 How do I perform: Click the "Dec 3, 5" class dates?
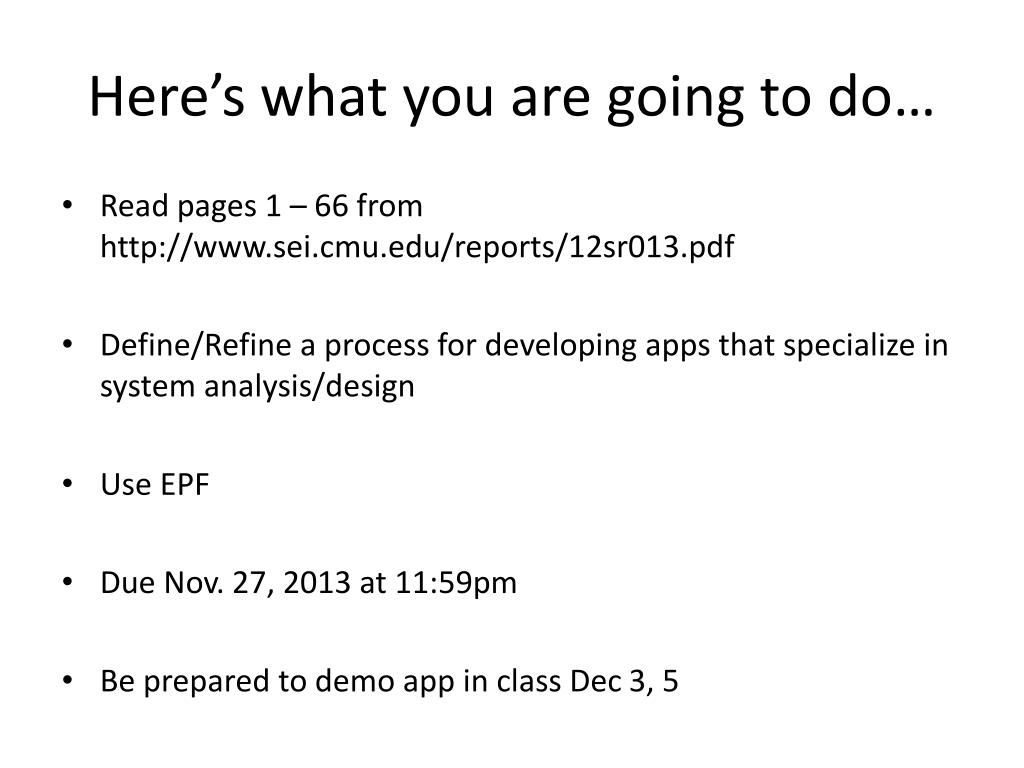pos(624,682)
